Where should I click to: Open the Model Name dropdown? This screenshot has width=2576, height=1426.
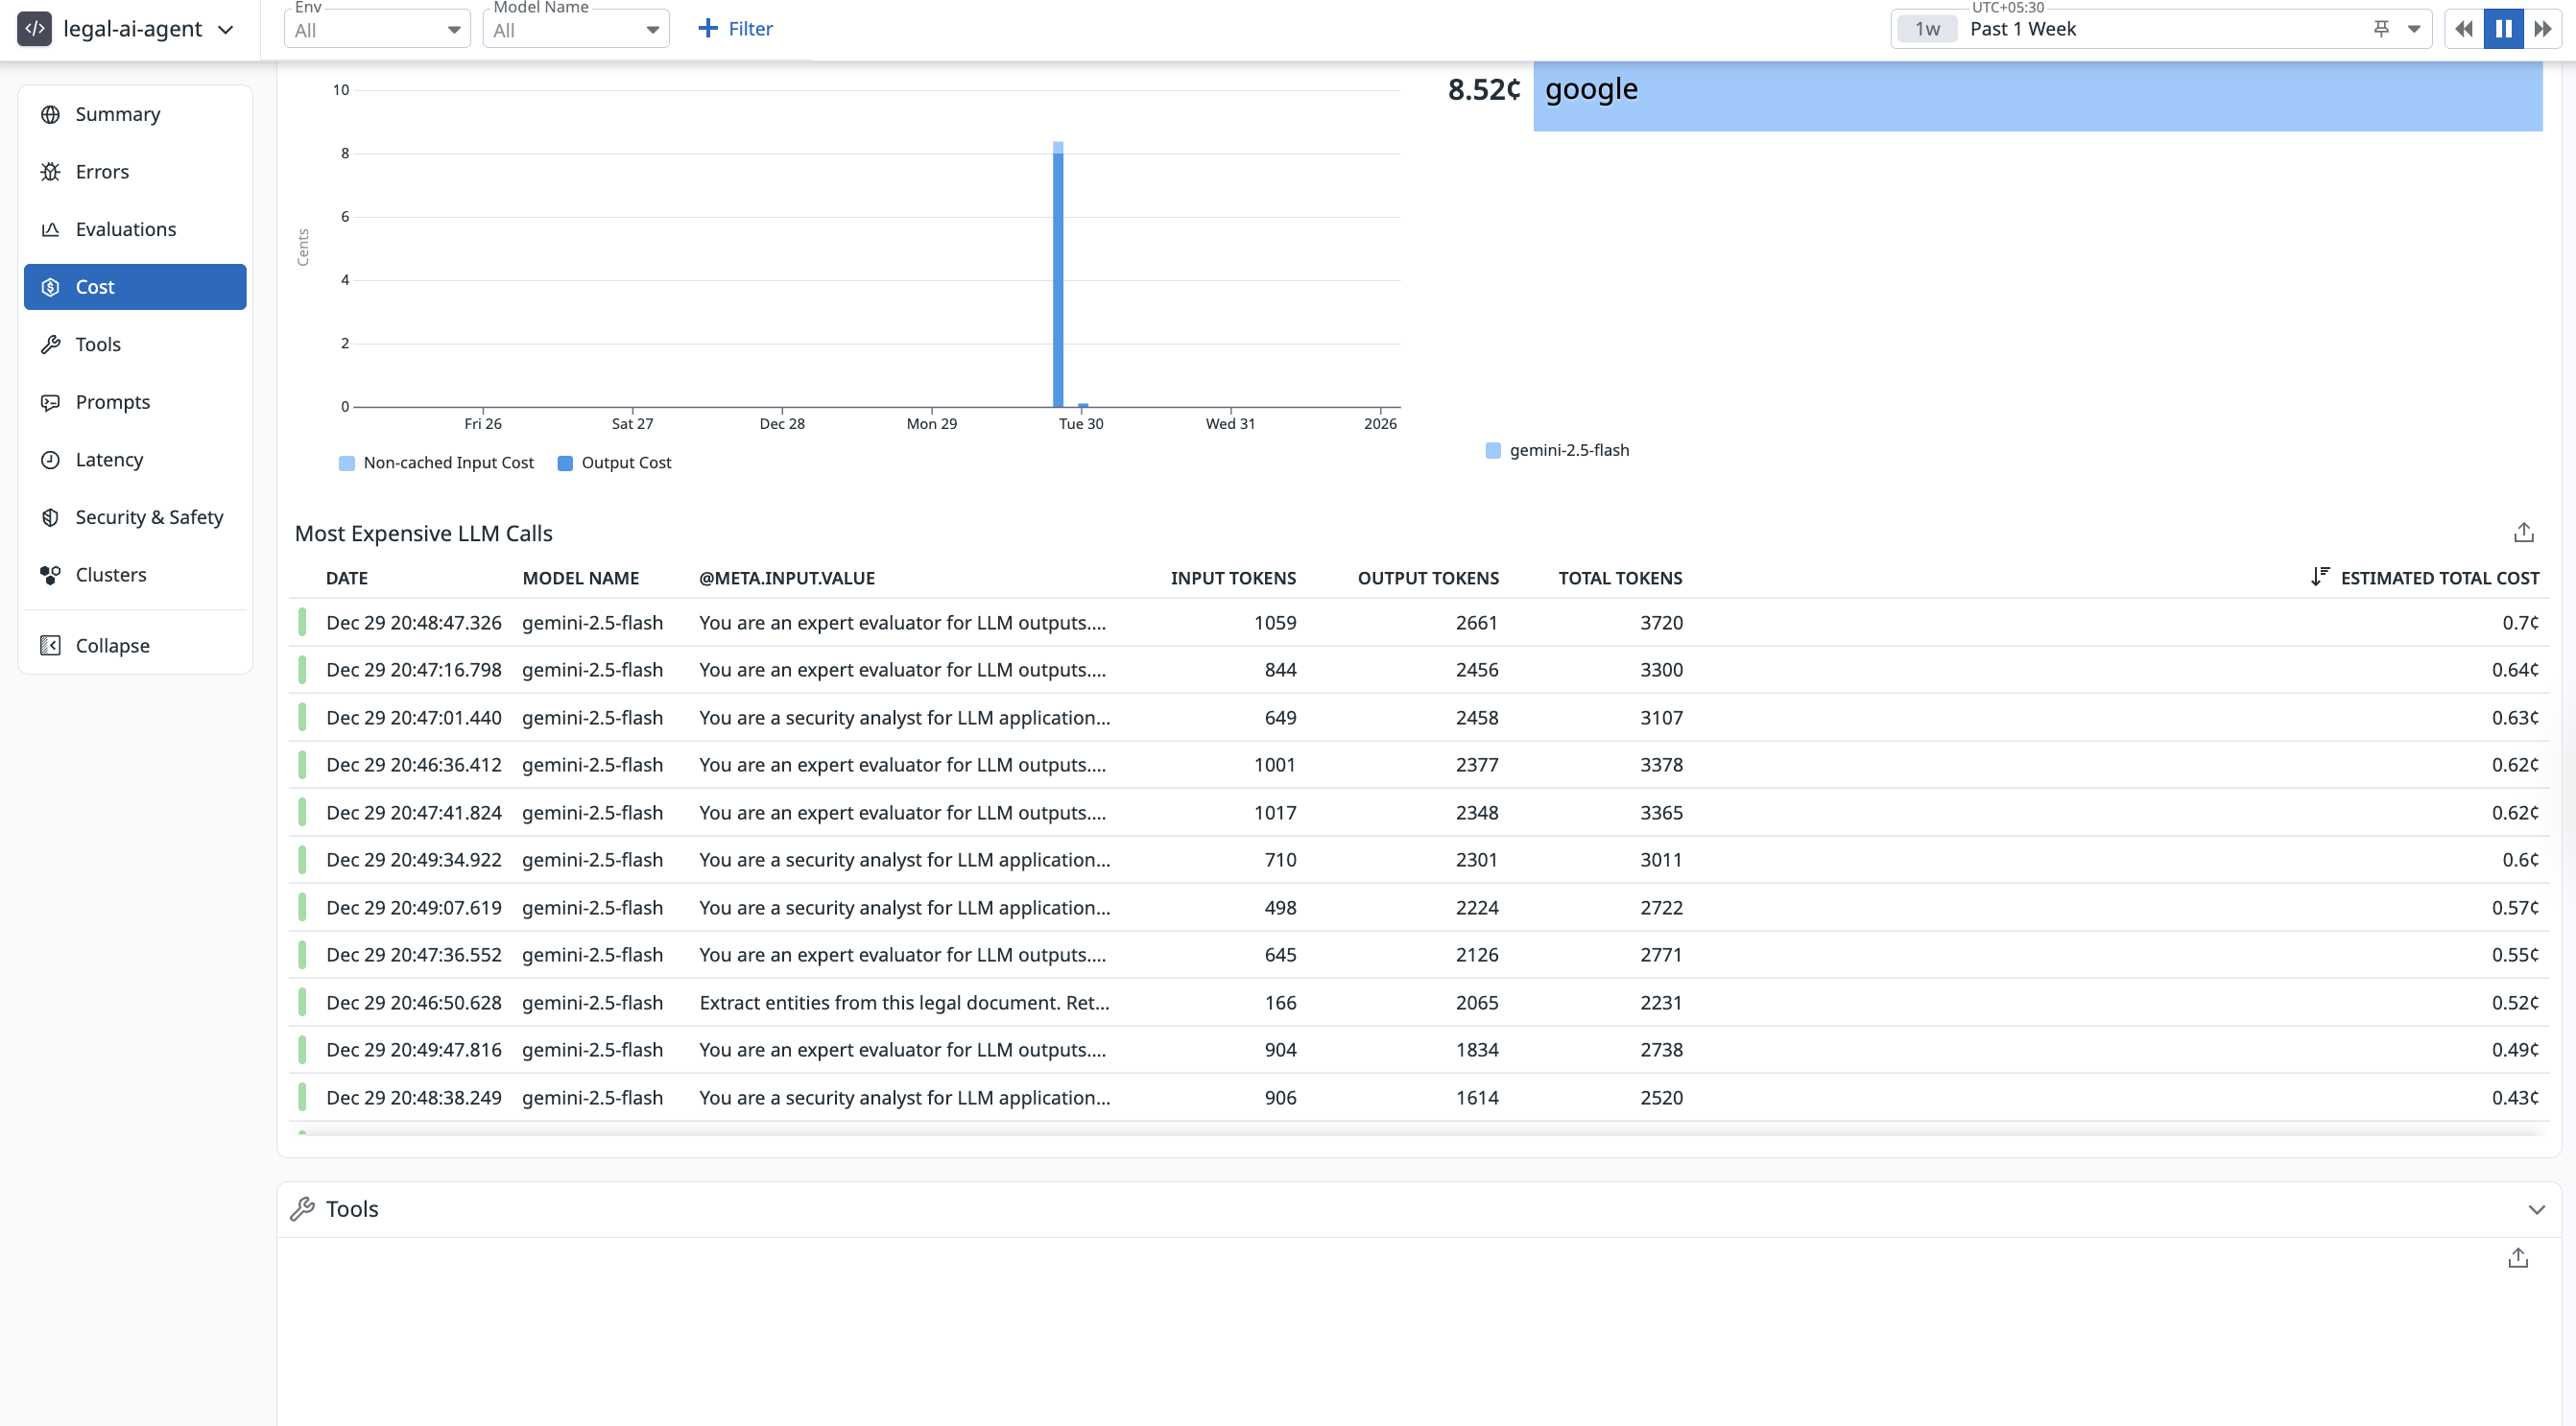coord(576,30)
